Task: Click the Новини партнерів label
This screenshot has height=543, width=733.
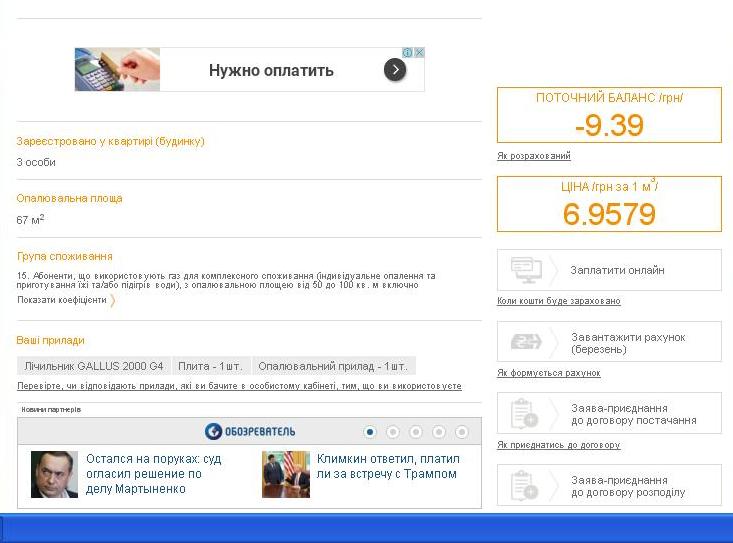Action: click(x=51, y=410)
